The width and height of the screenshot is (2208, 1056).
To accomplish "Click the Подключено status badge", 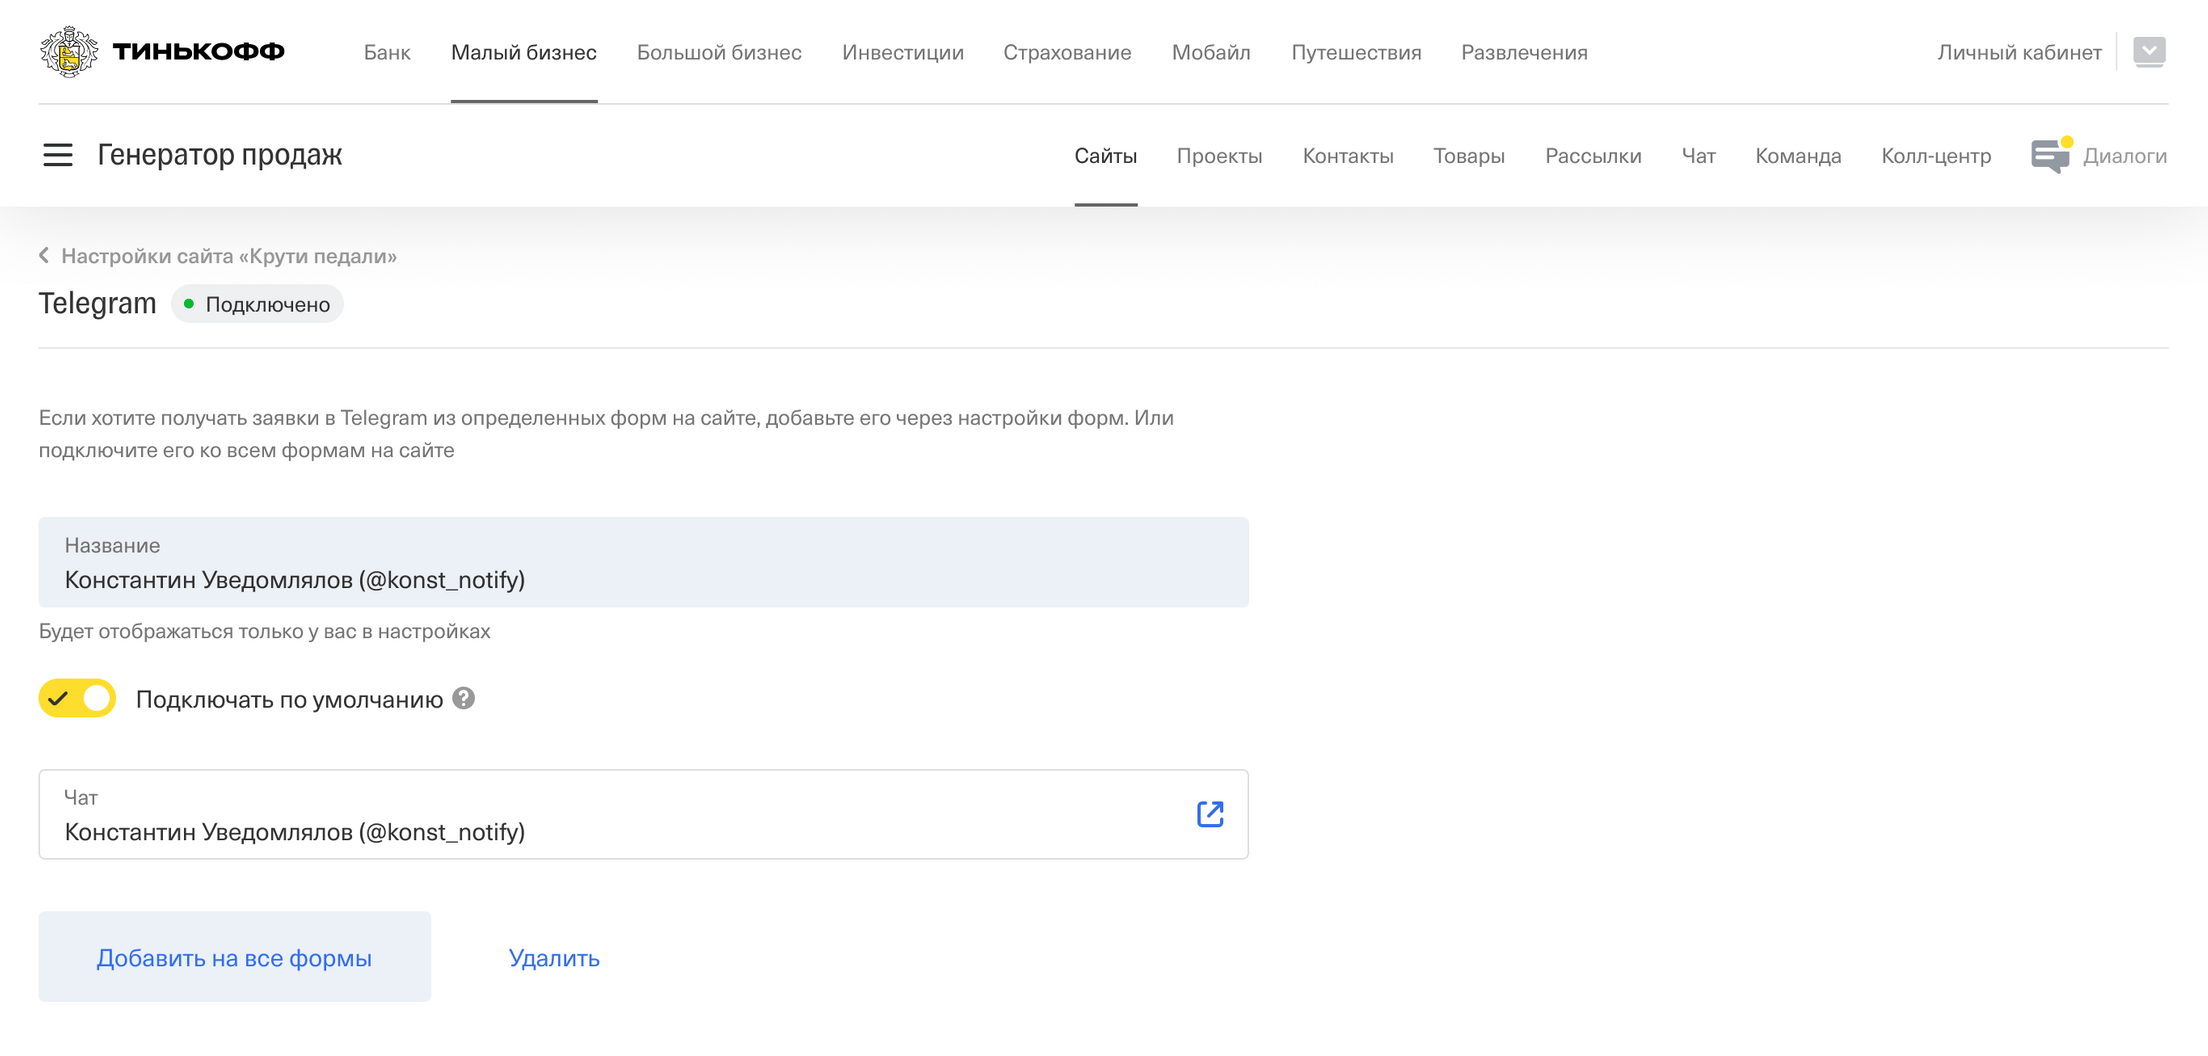I will coord(258,304).
